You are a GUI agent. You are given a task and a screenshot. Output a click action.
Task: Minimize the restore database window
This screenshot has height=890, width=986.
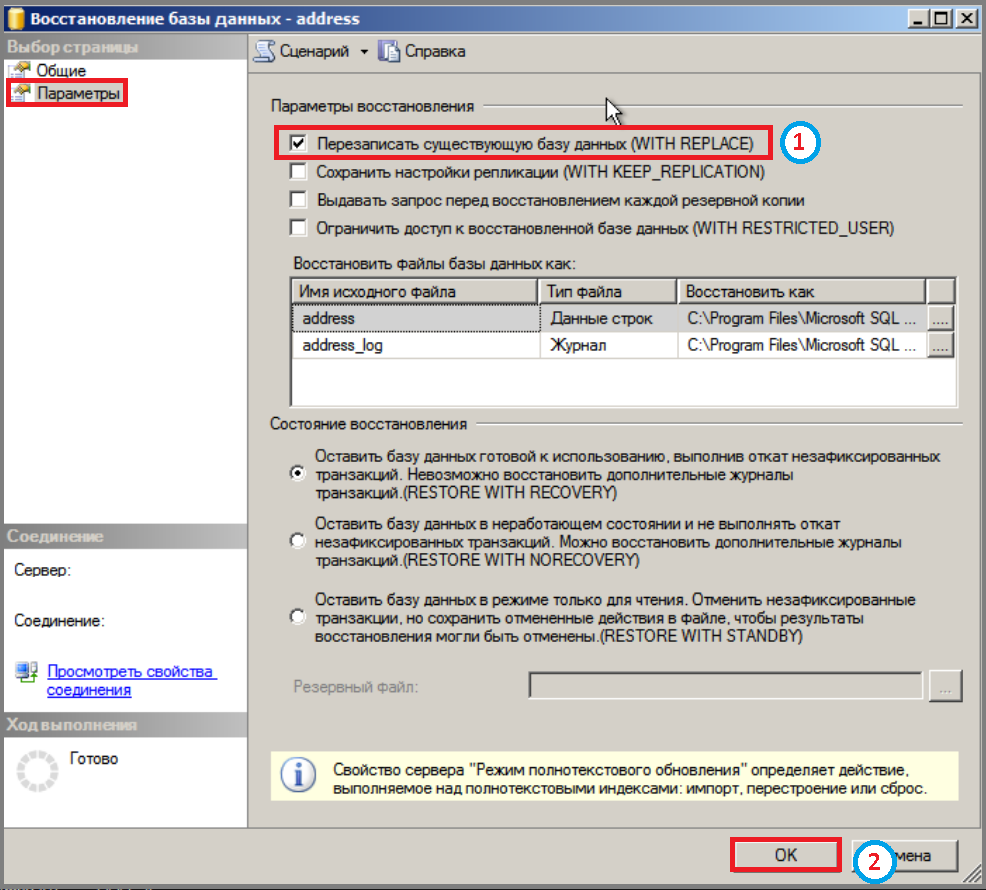pos(917,19)
